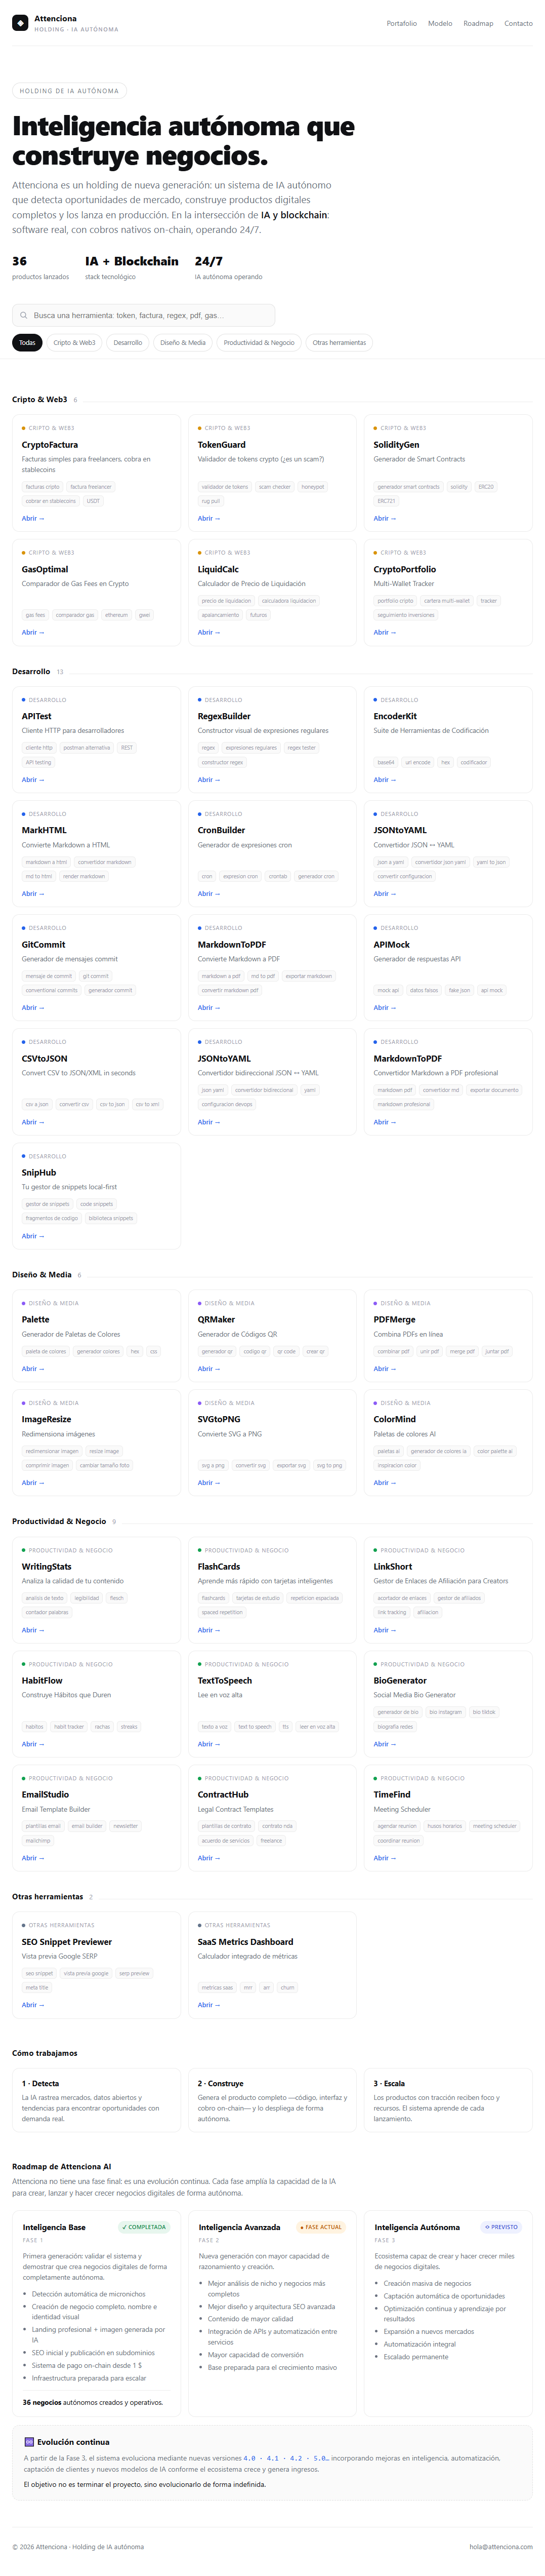Open CryptoFactura via its Abrir link

(33, 518)
